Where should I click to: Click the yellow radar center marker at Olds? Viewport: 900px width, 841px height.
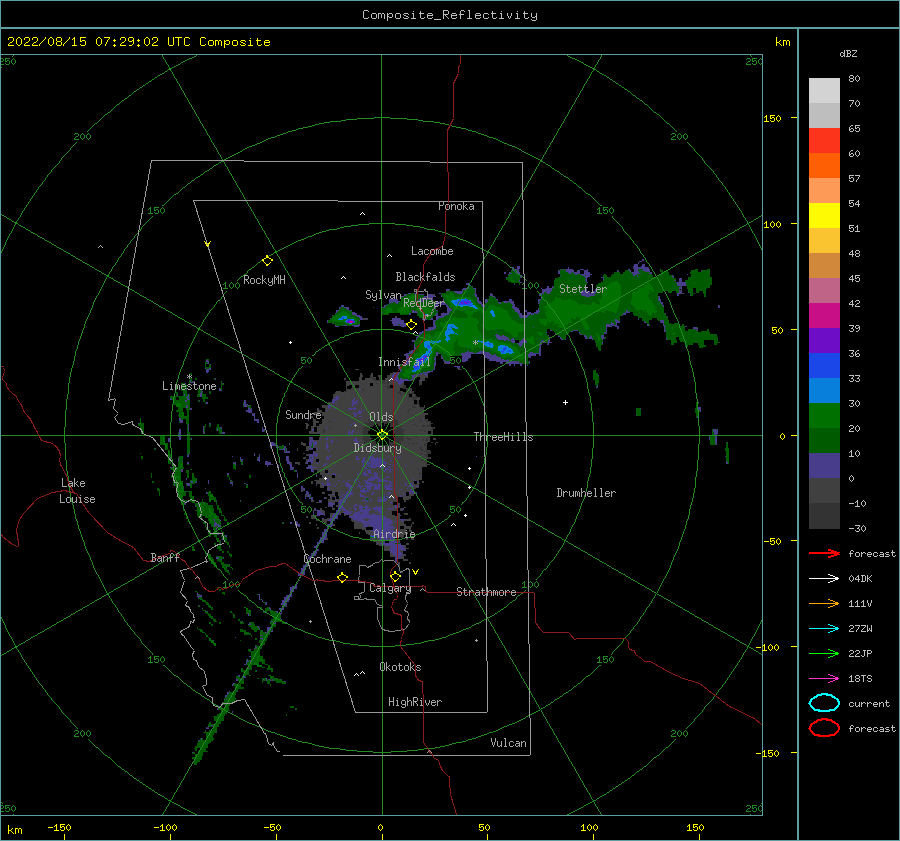[382, 435]
